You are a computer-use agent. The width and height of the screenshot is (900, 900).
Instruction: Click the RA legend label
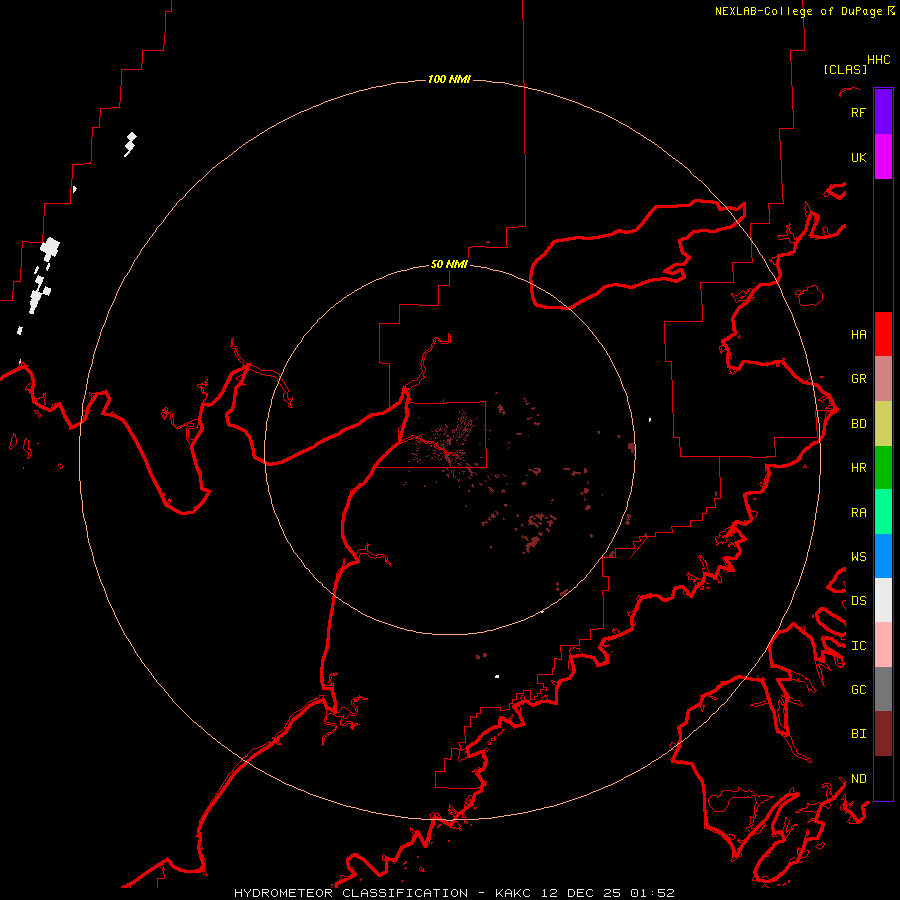point(858,513)
